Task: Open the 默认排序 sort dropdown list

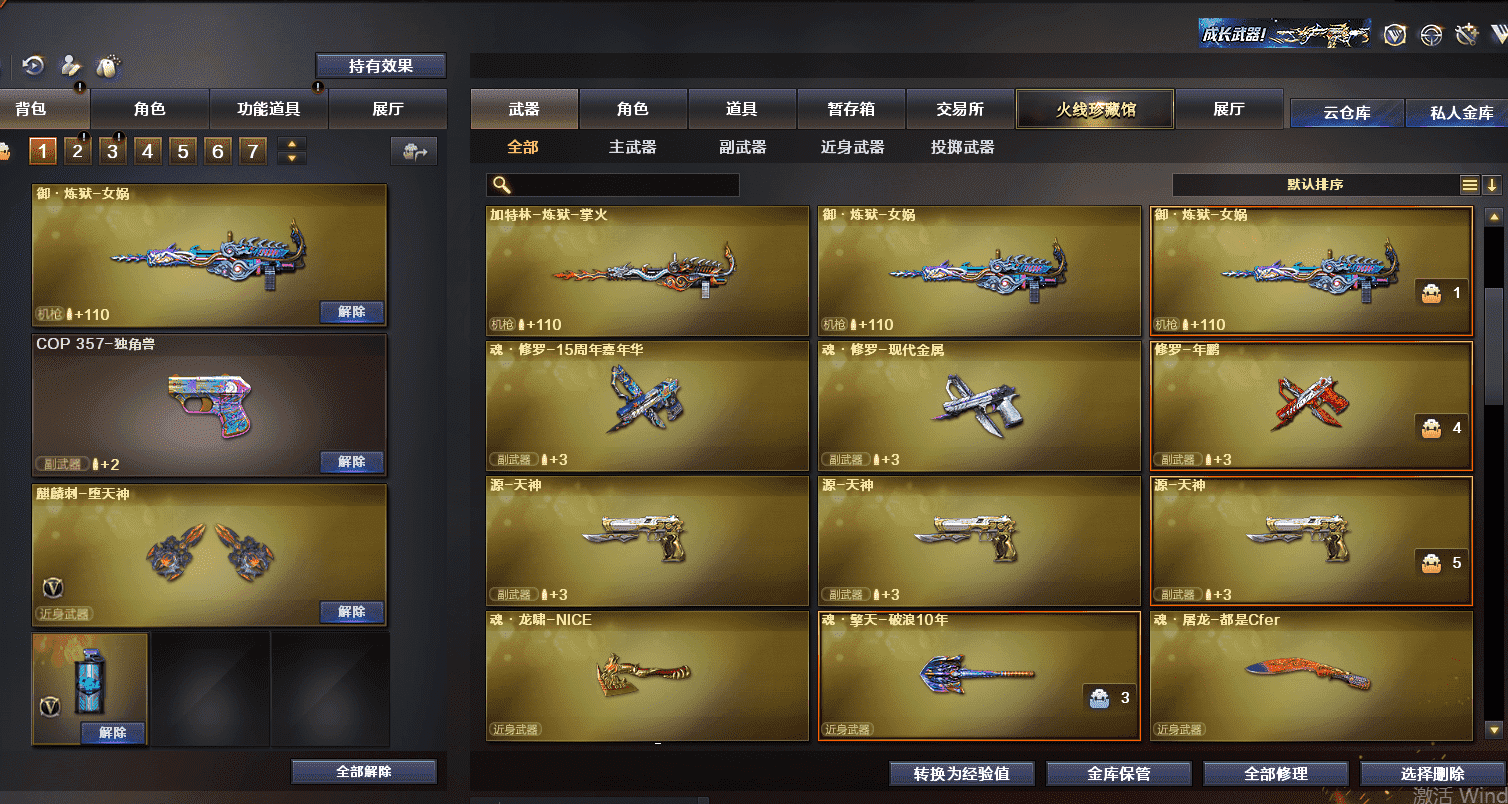Action: (x=1316, y=185)
